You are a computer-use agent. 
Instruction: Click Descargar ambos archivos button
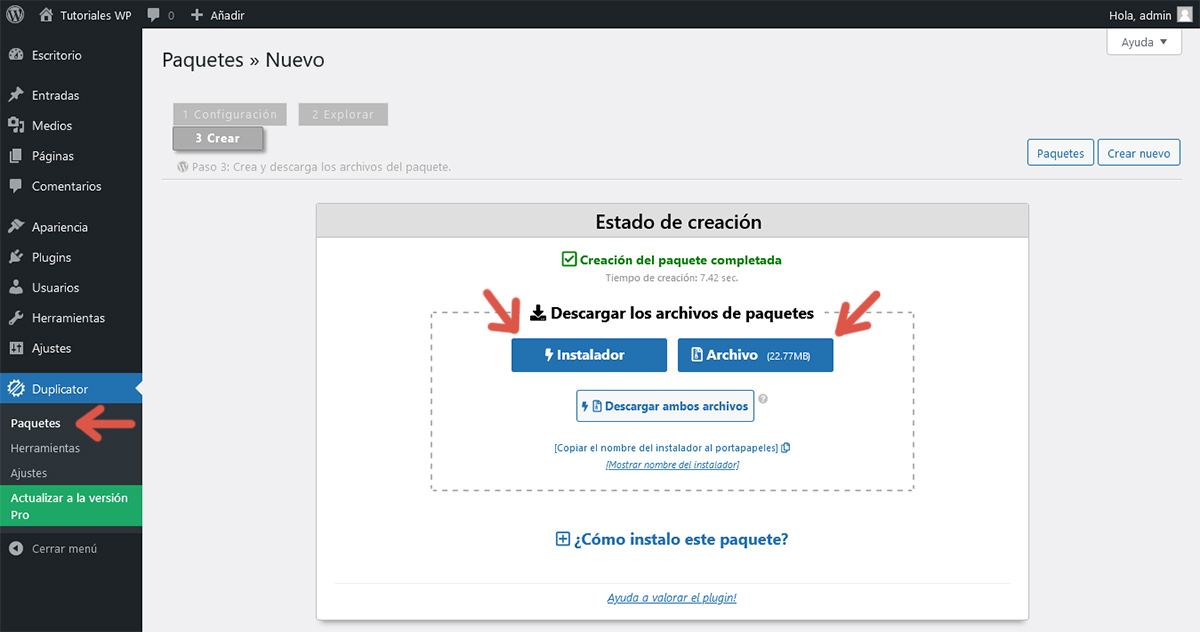665,406
